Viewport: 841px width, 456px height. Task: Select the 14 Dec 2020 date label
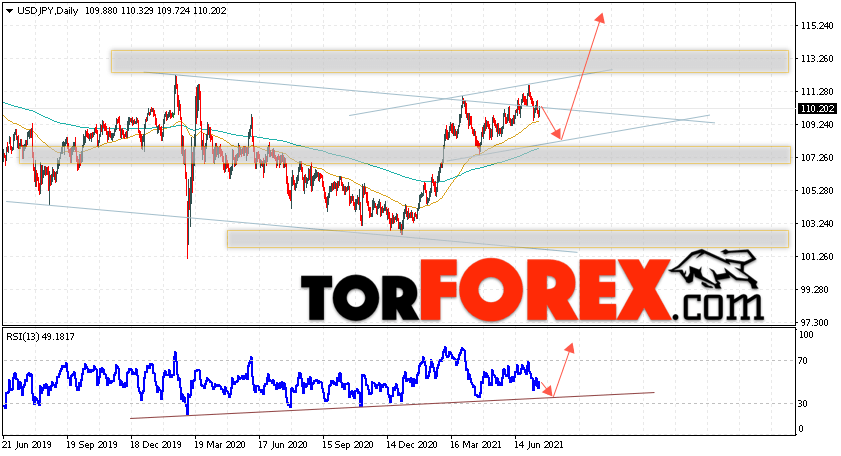coord(411,445)
